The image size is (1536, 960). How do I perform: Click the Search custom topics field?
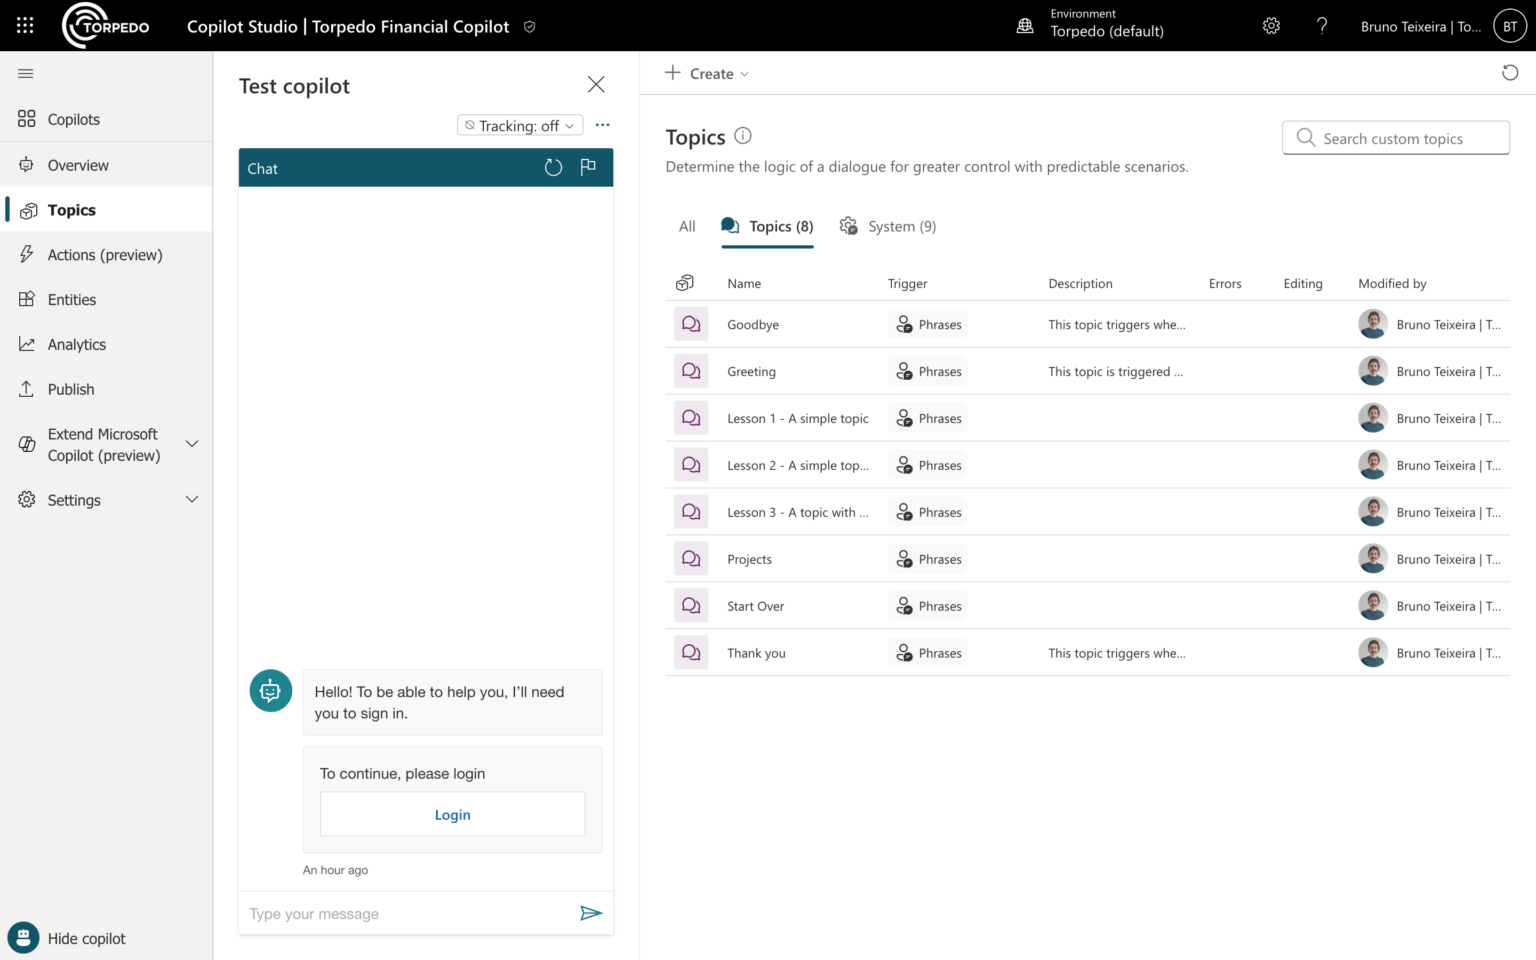1395,138
